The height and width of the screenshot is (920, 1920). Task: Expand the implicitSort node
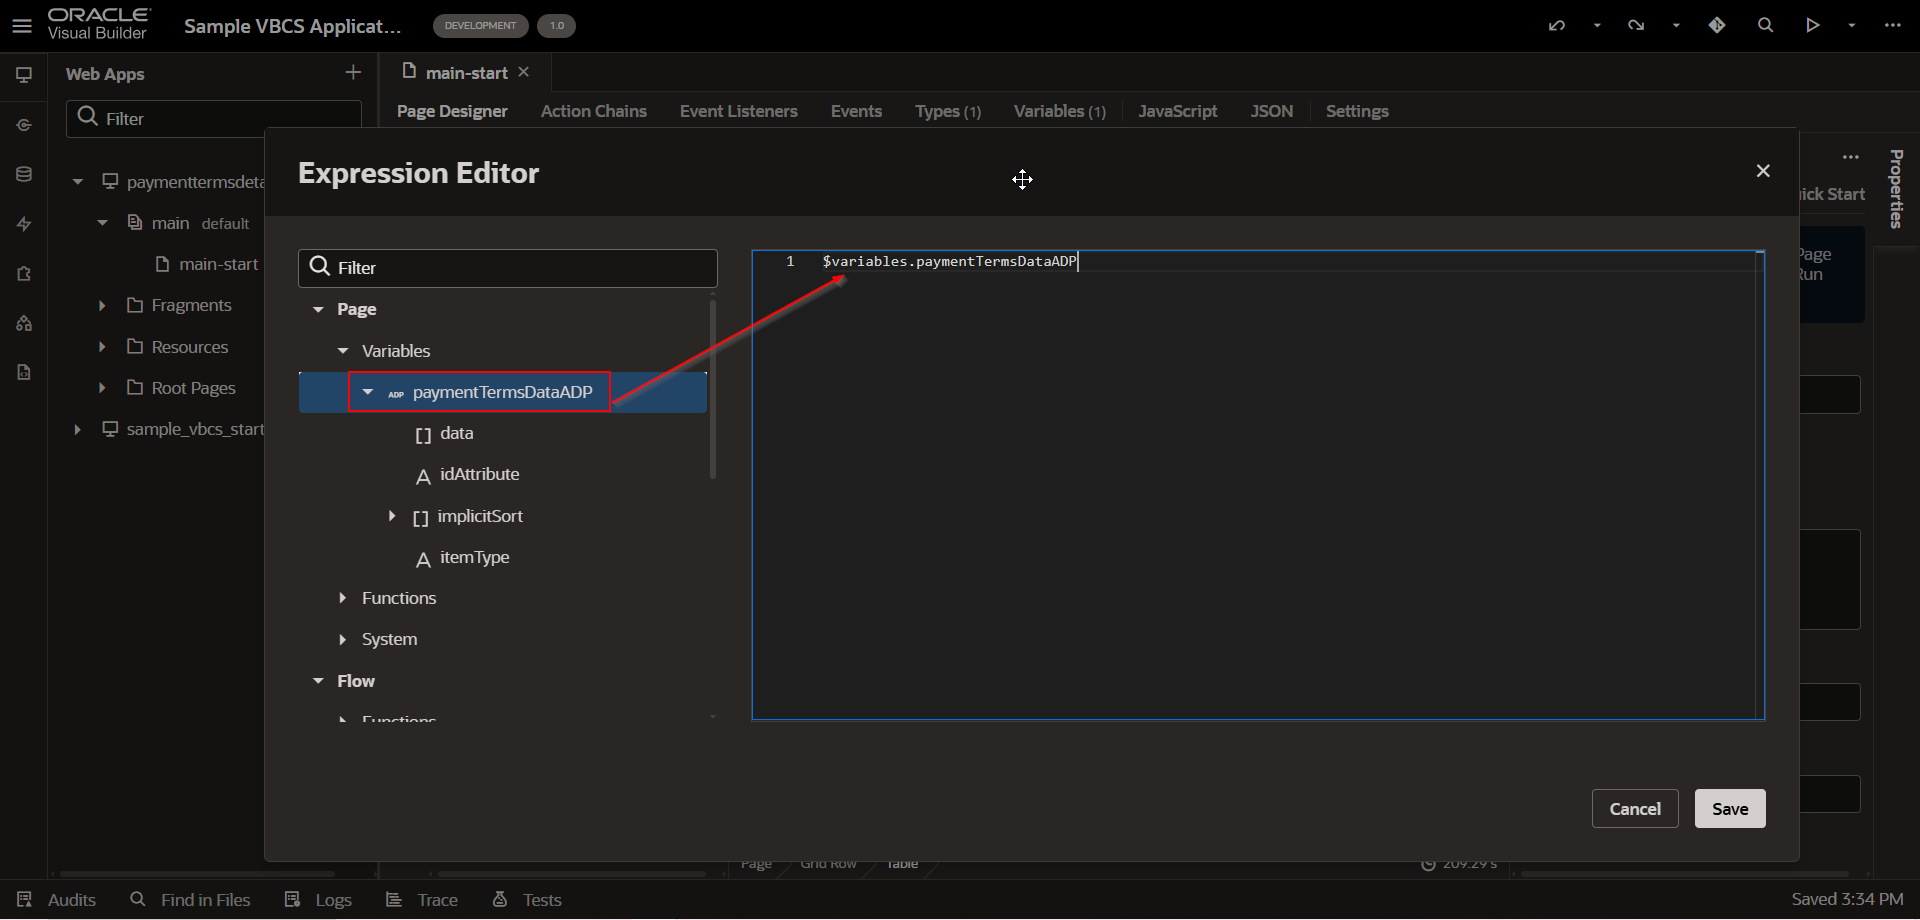tap(392, 516)
